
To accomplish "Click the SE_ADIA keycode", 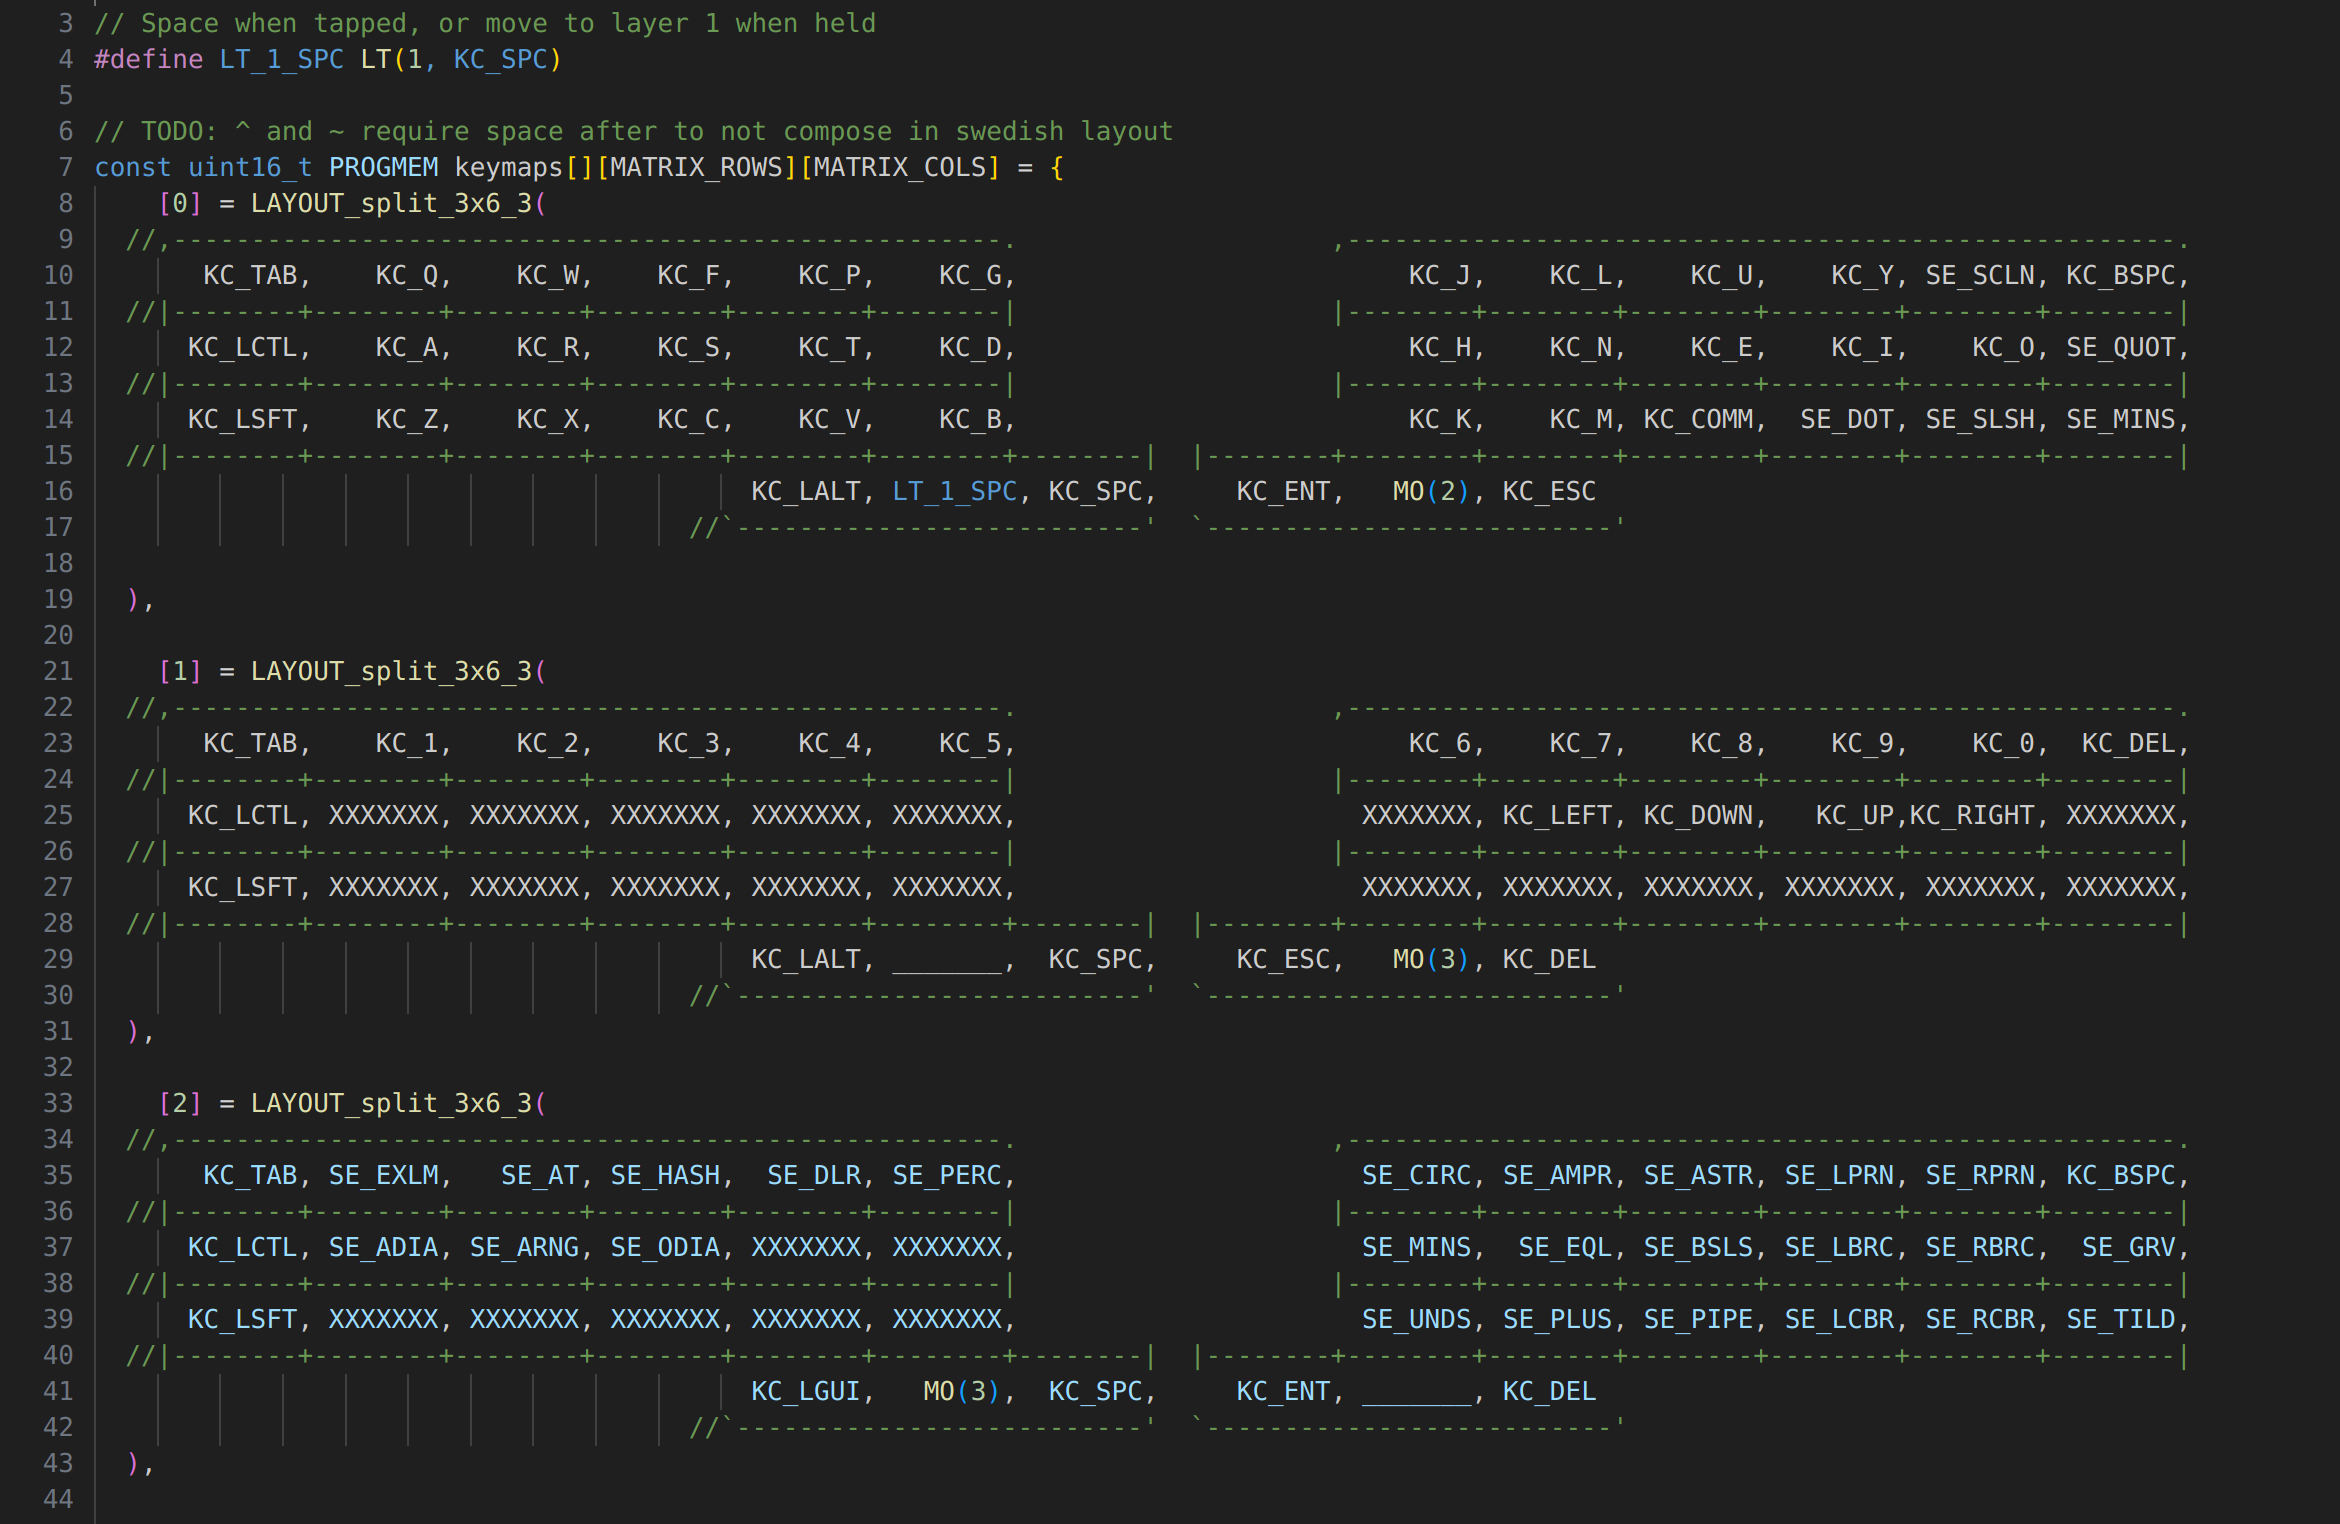I will tap(383, 1247).
